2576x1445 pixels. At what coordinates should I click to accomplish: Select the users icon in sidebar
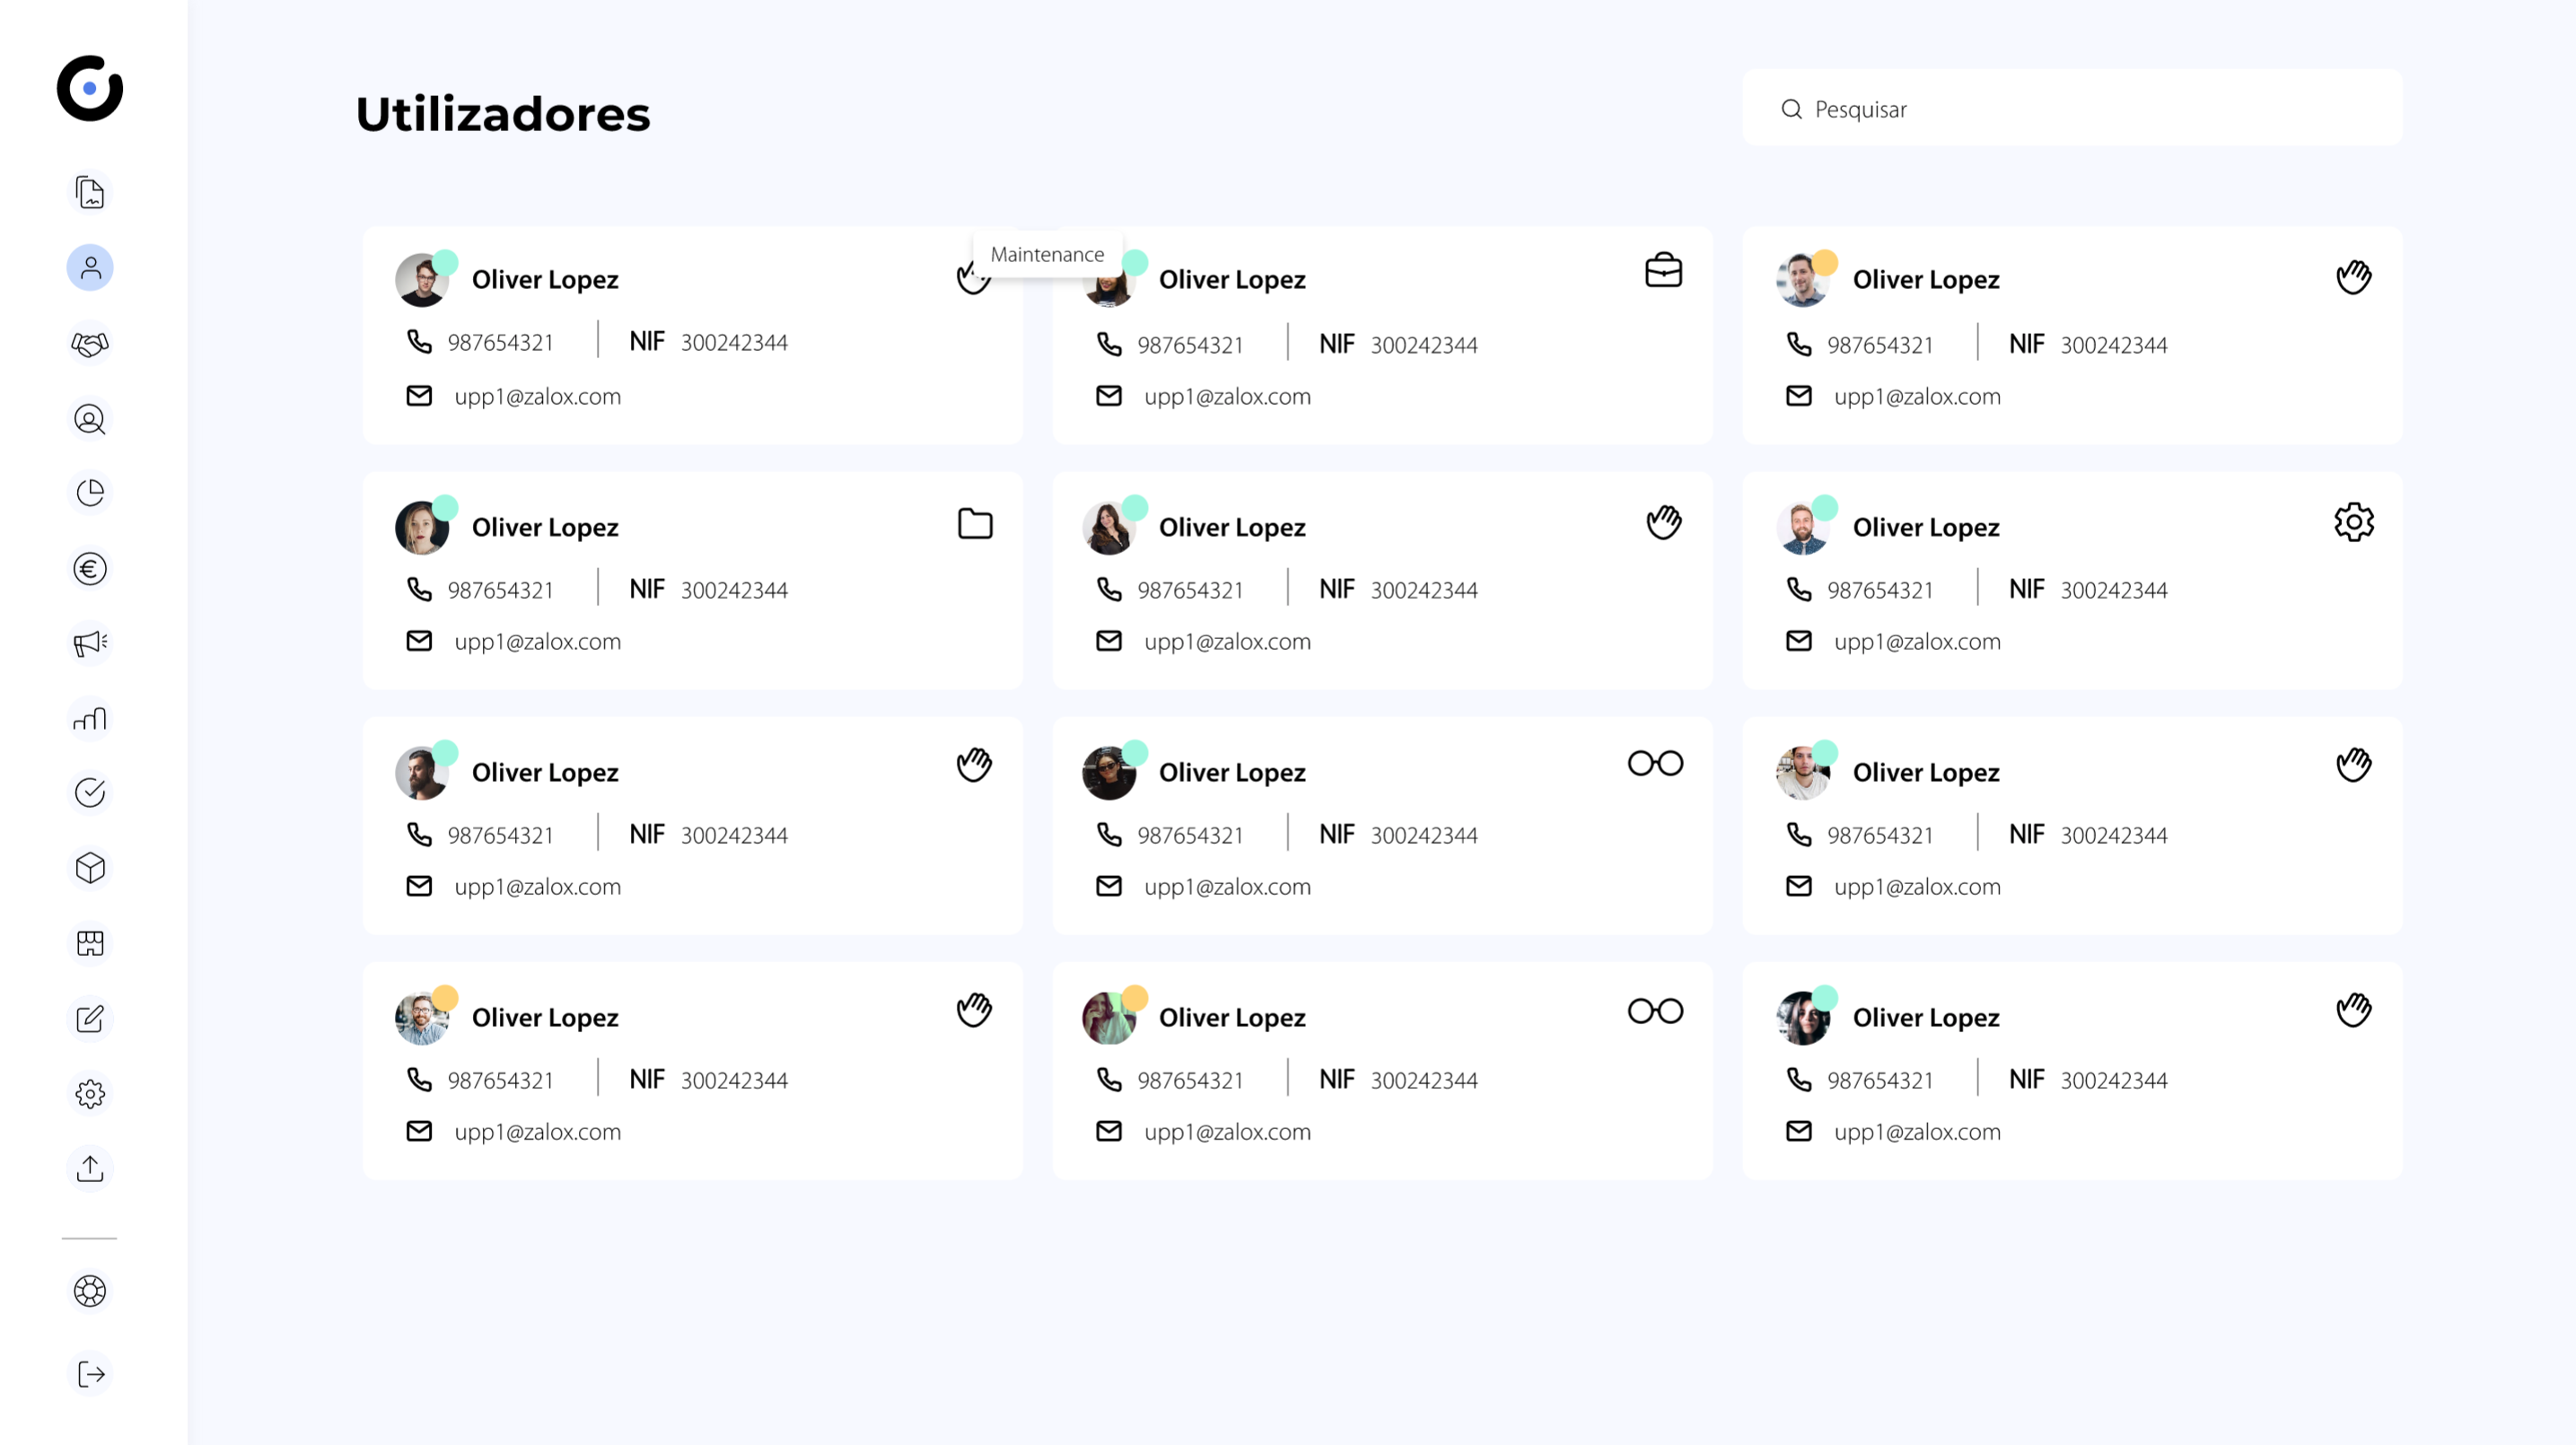coord(90,268)
